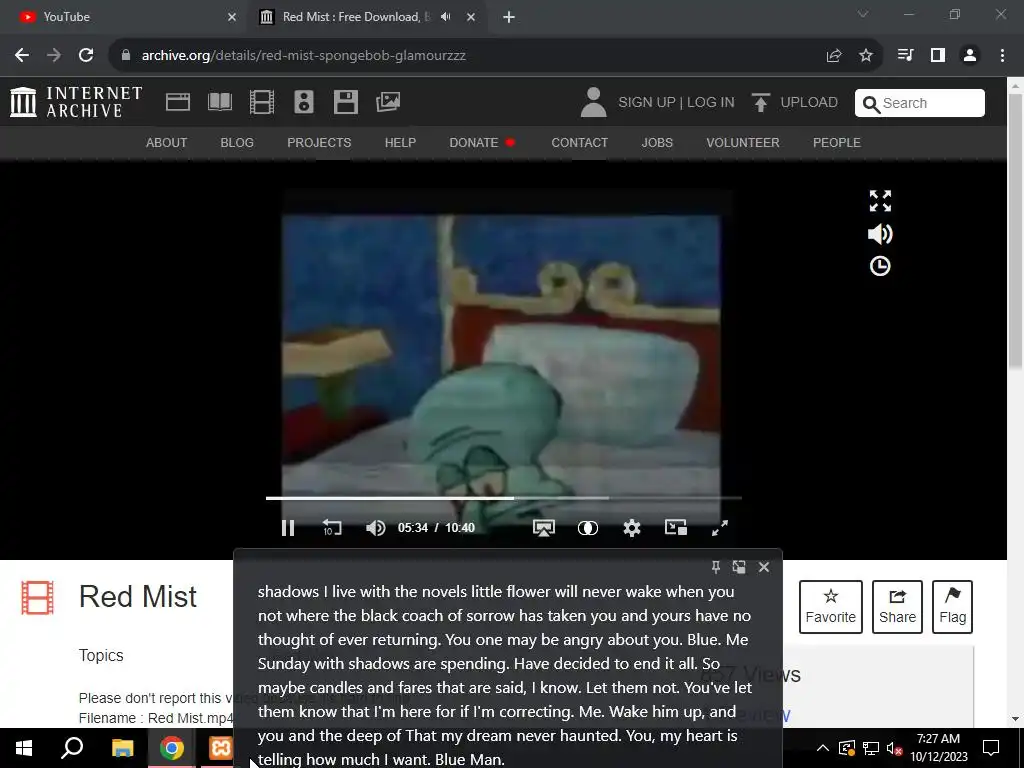Reload the current page
This screenshot has height=768, width=1024.
86,56
